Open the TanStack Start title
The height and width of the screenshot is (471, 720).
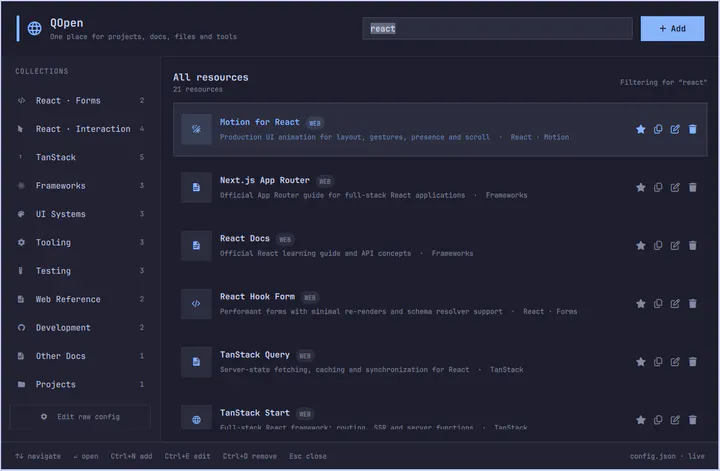[255, 413]
